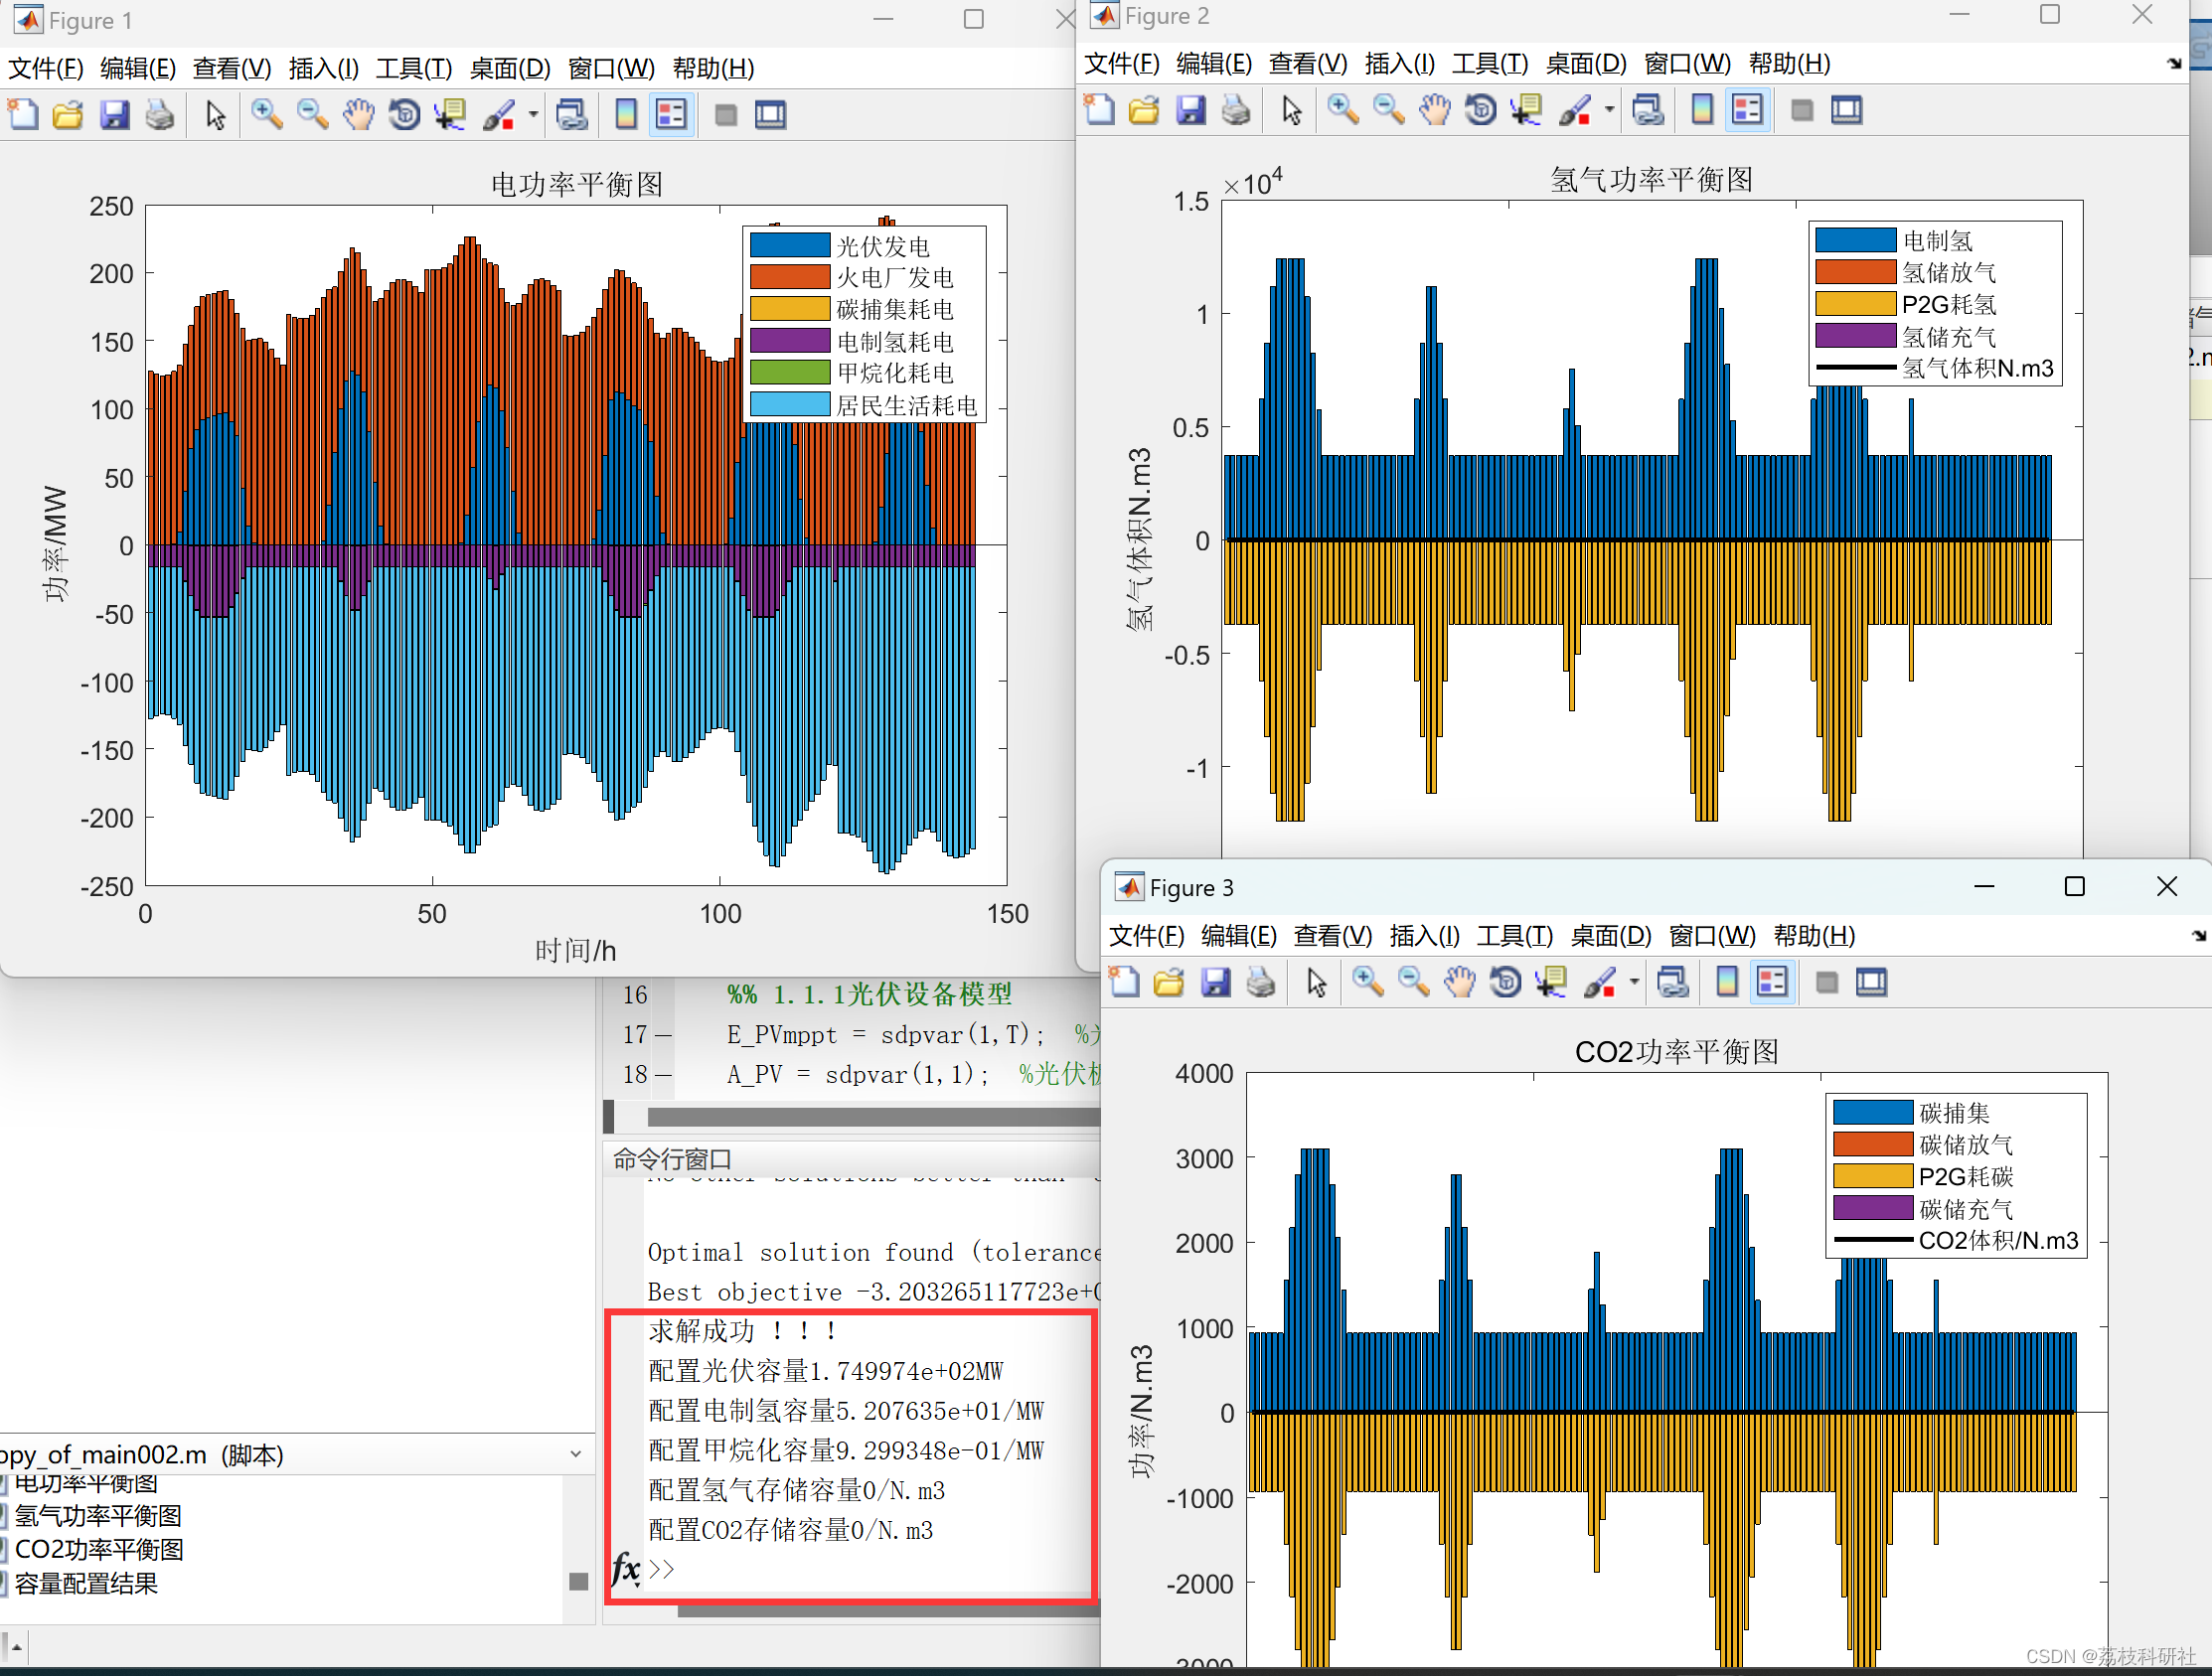The image size is (2212, 1676).
Task: Open 文件(F) menu in Figure 1
Action: pyautogui.click(x=46, y=68)
